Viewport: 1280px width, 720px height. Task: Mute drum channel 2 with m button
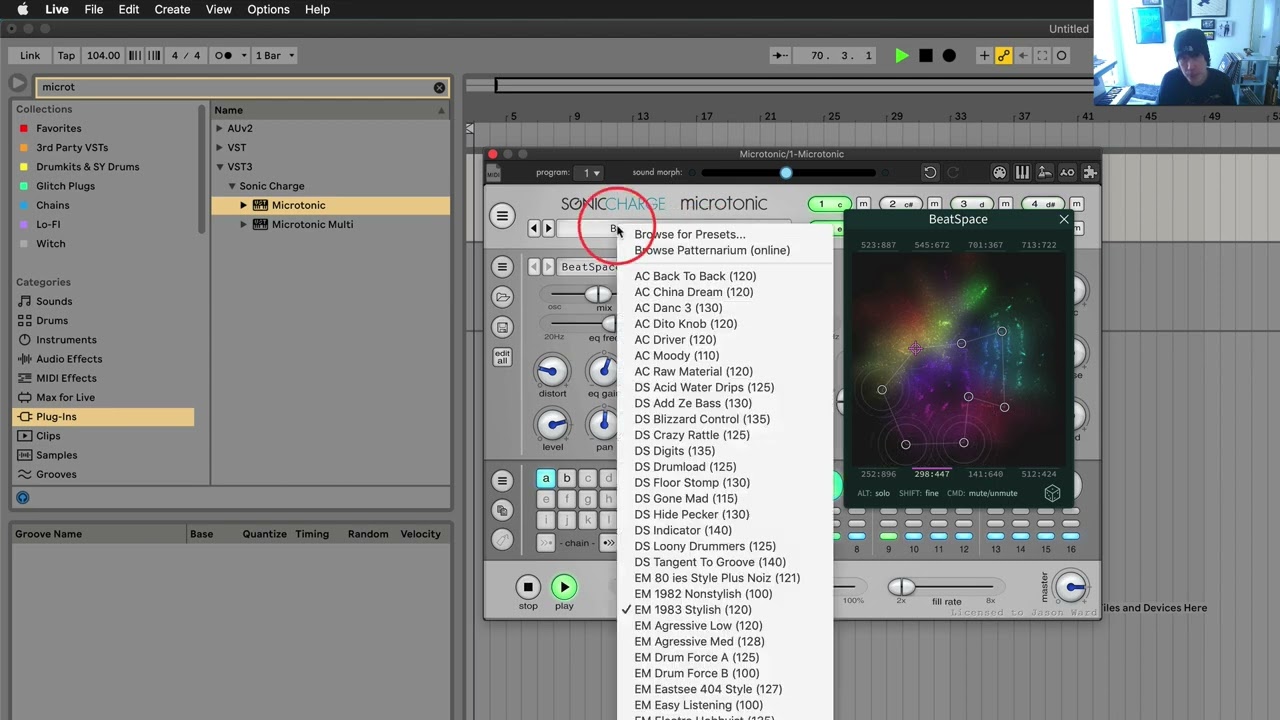(x=934, y=205)
